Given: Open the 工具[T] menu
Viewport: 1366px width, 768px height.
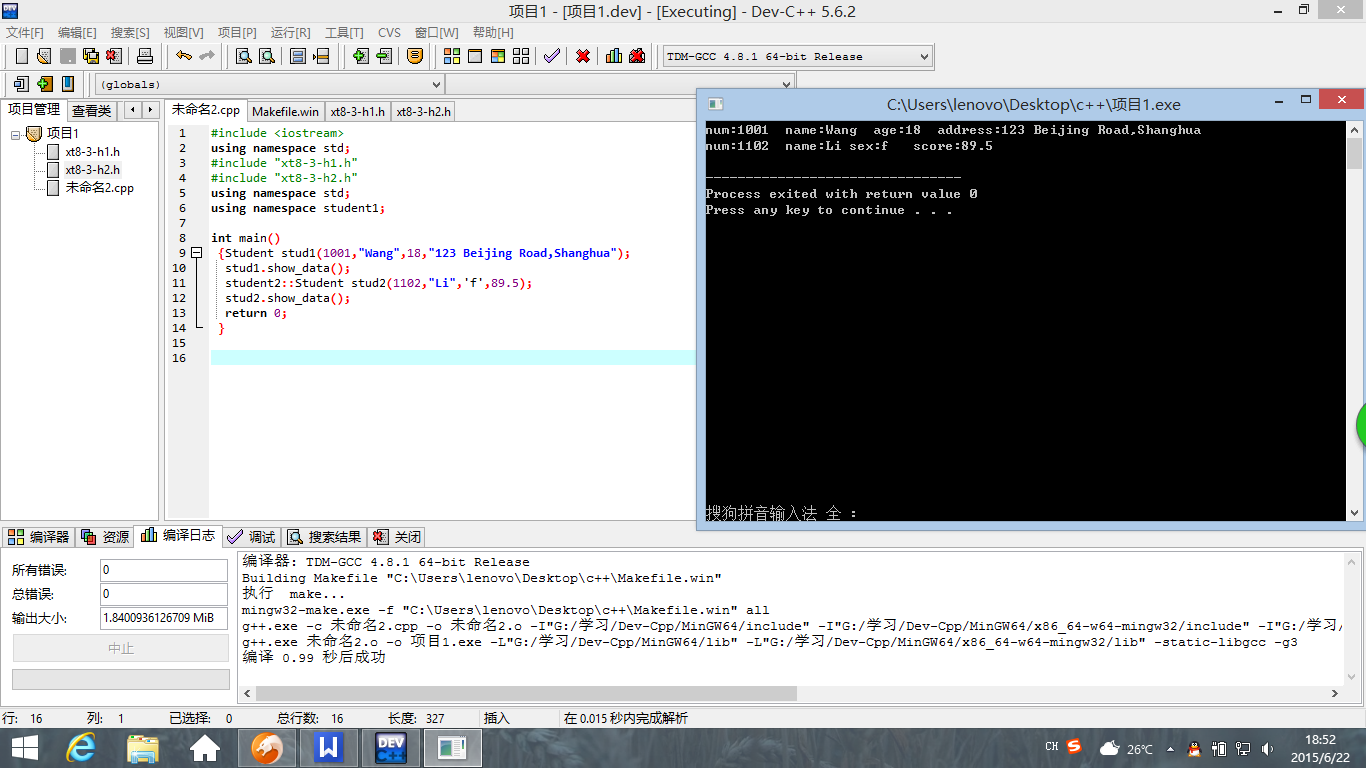Looking at the screenshot, I should point(344,33).
